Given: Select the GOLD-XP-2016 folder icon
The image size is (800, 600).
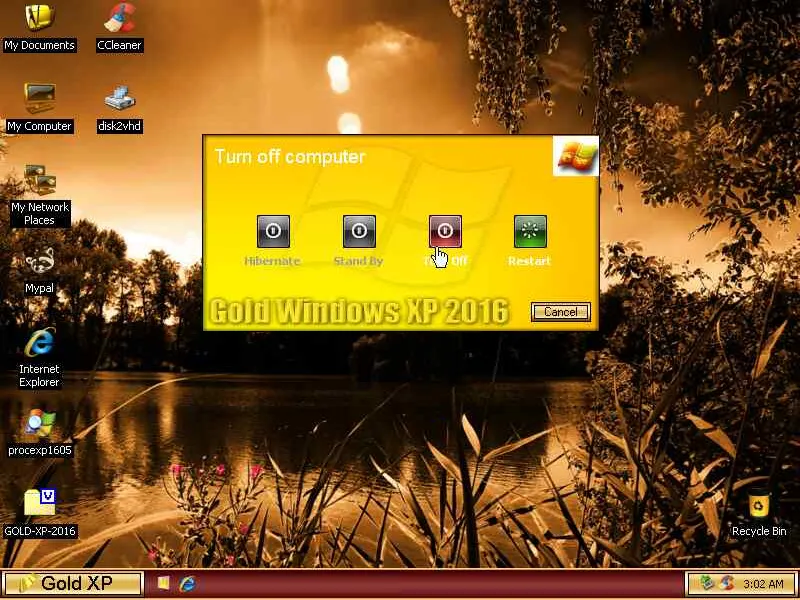Looking at the screenshot, I should click(x=39, y=503).
